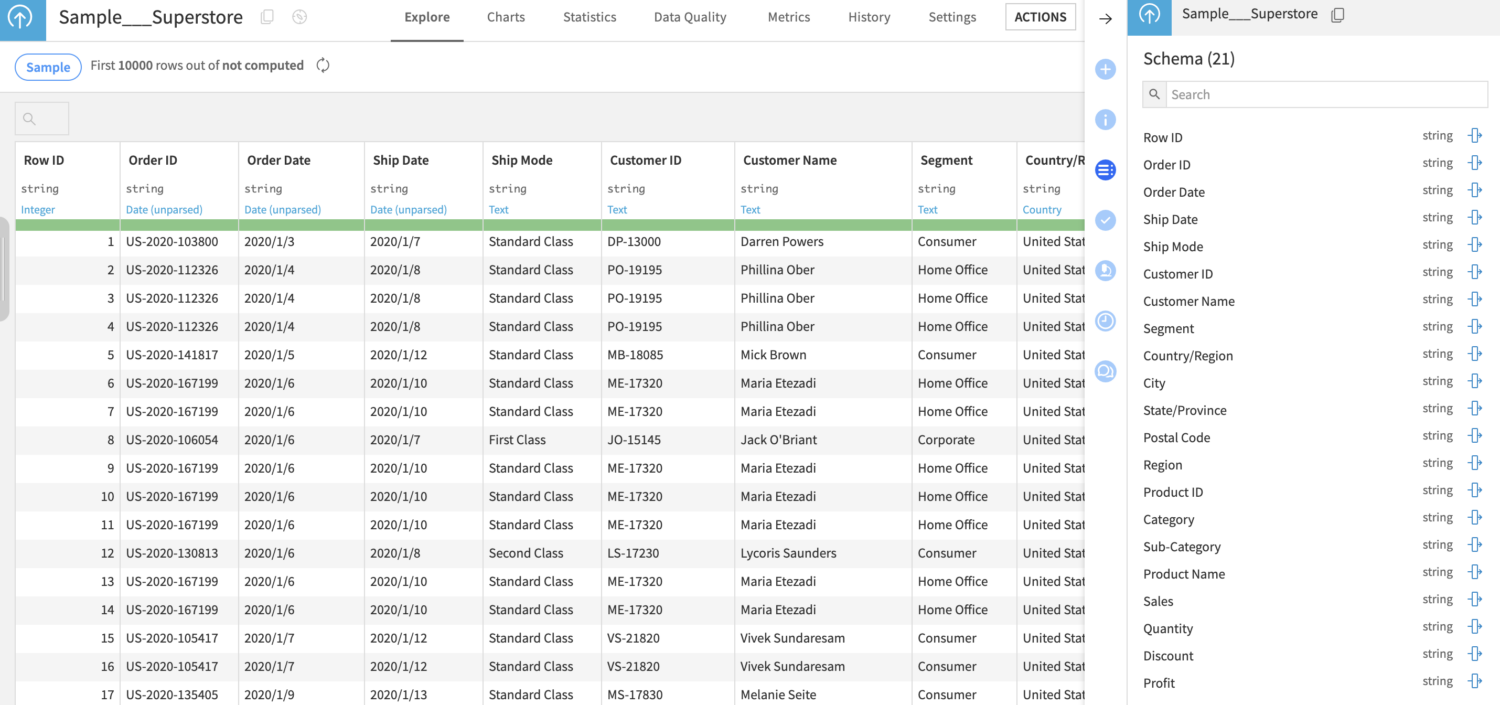1500x705 pixels.
Task: Open the Charts tab
Action: 506,17
